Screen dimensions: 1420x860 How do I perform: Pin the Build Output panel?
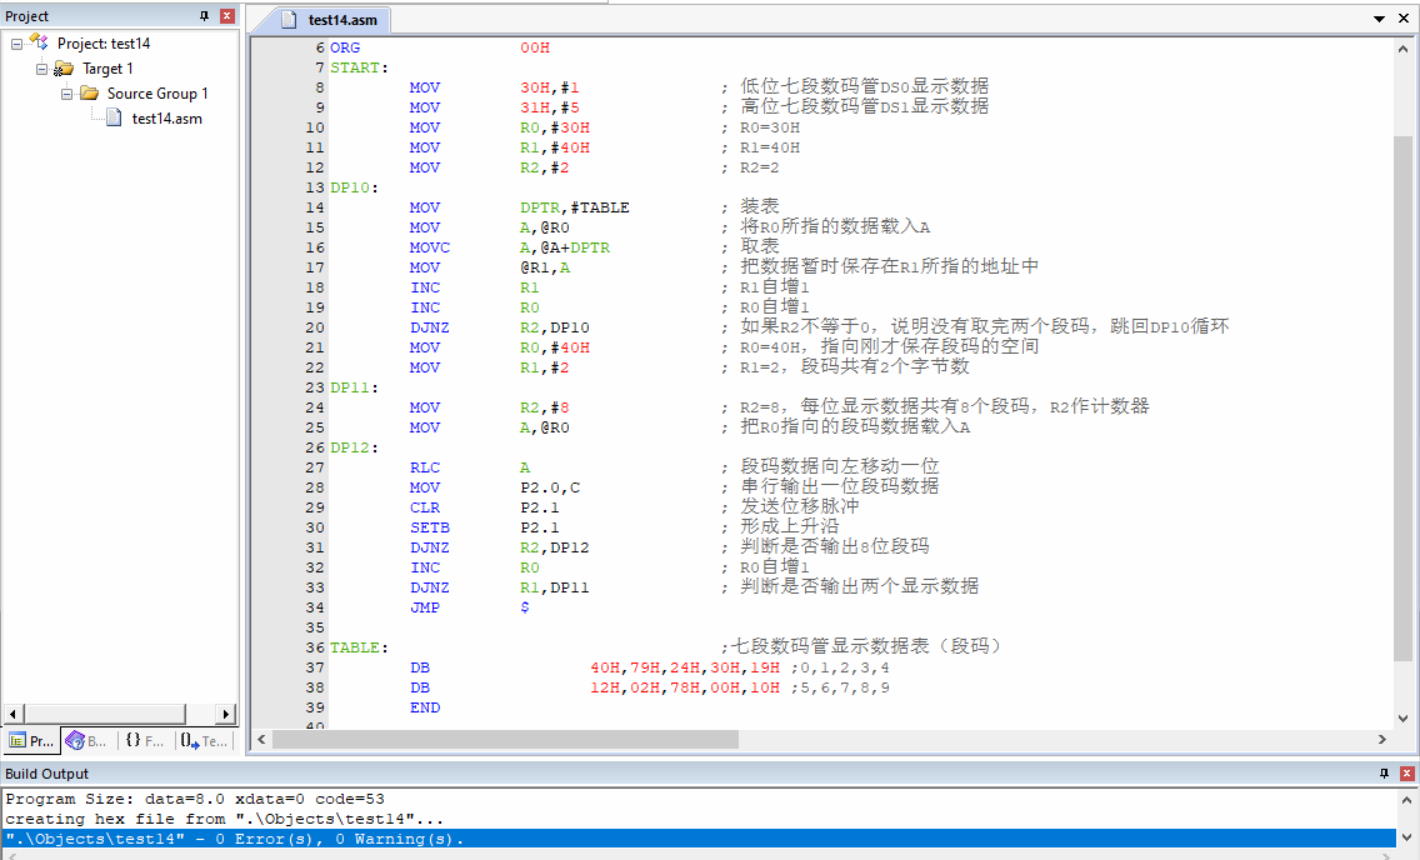click(x=1384, y=773)
